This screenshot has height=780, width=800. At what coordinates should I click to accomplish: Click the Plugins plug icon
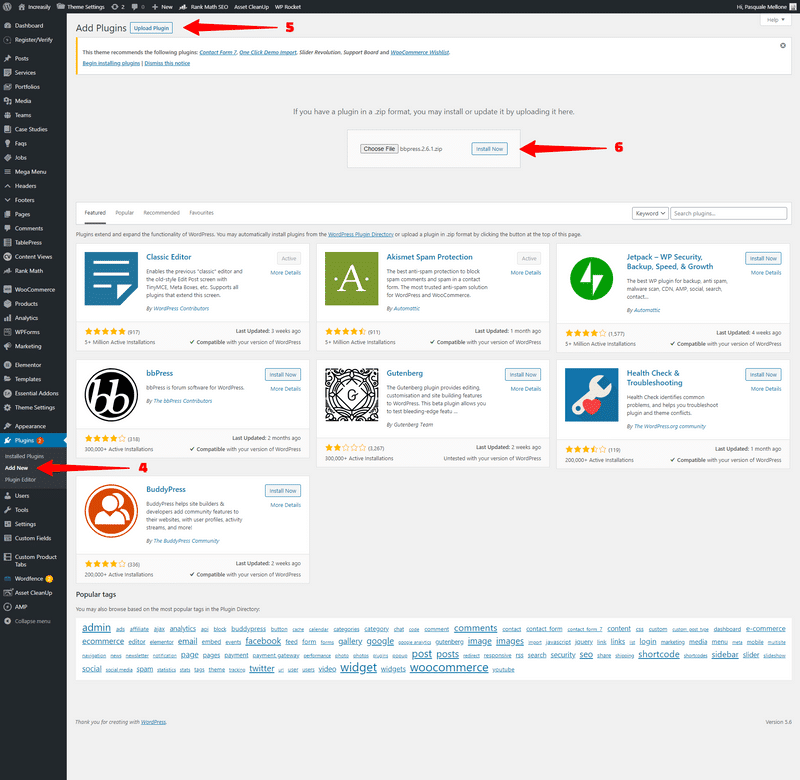[7, 440]
